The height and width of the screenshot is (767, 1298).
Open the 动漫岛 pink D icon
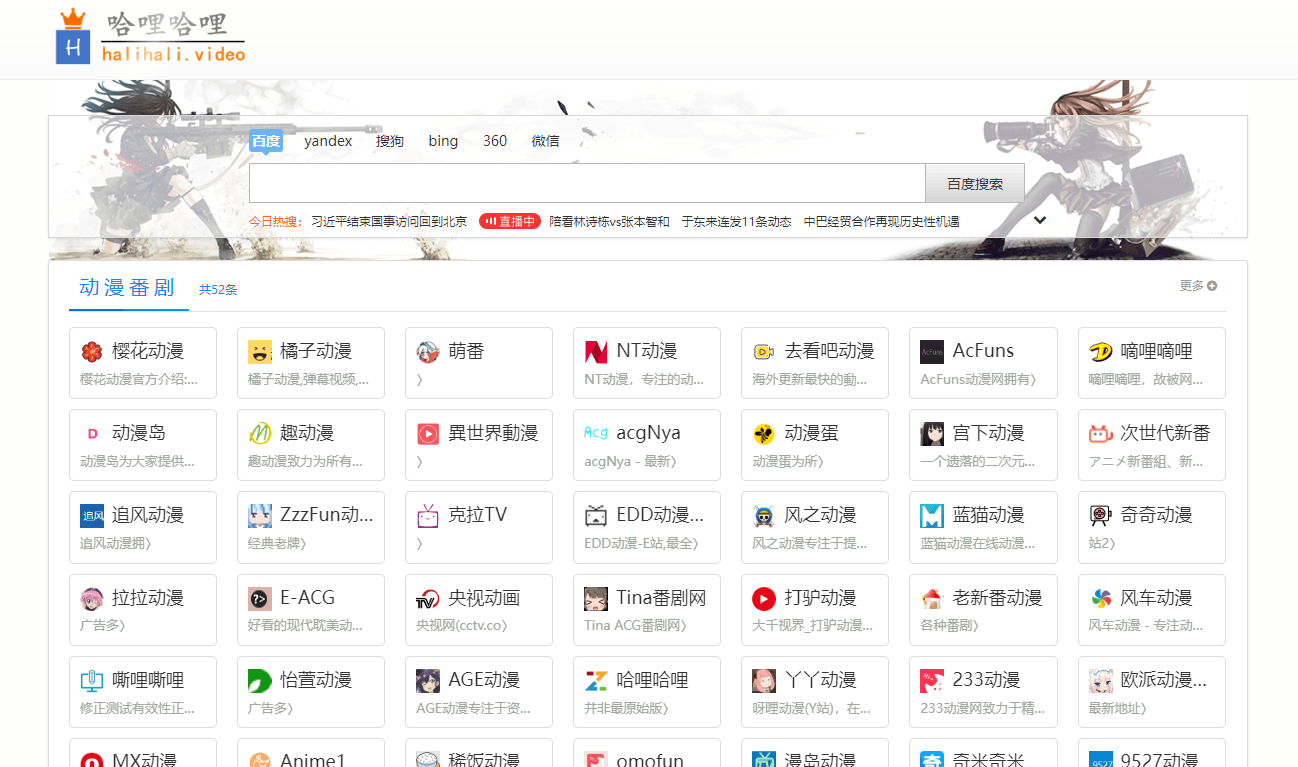coord(92,434)
